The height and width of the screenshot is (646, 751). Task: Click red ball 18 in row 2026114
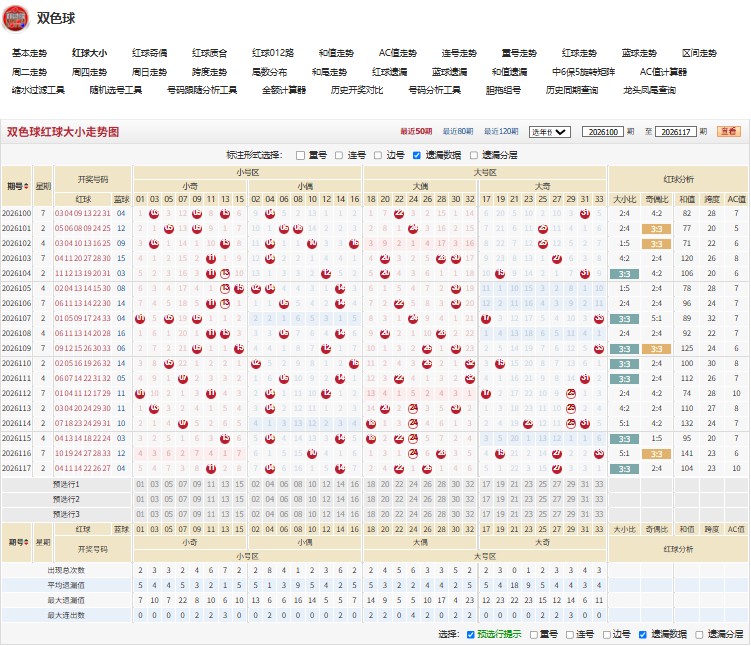(x=371, y=424)
